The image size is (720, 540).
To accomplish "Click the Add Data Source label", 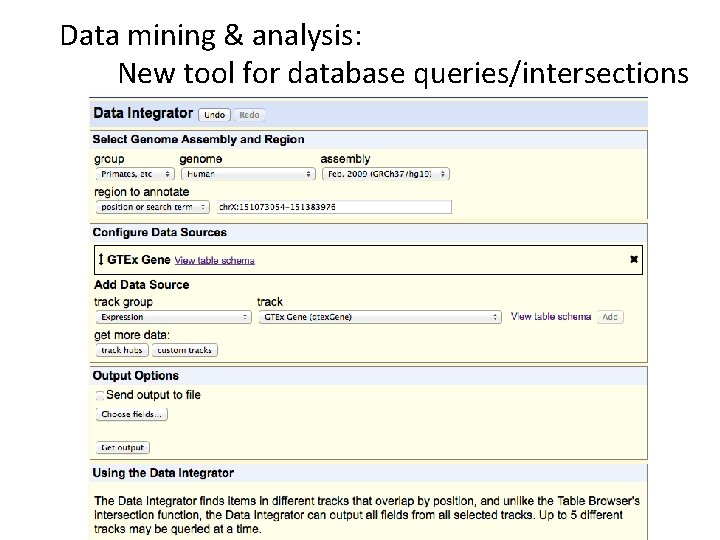I will click(141, 285).
